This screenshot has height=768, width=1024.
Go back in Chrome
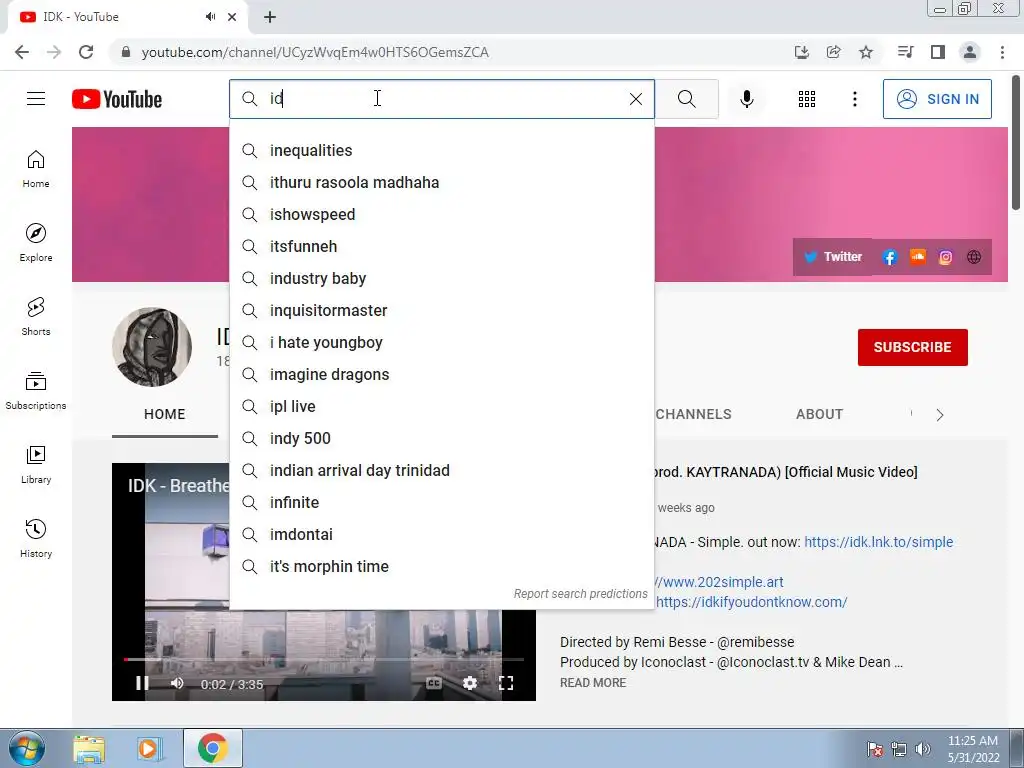click(22, 52)
